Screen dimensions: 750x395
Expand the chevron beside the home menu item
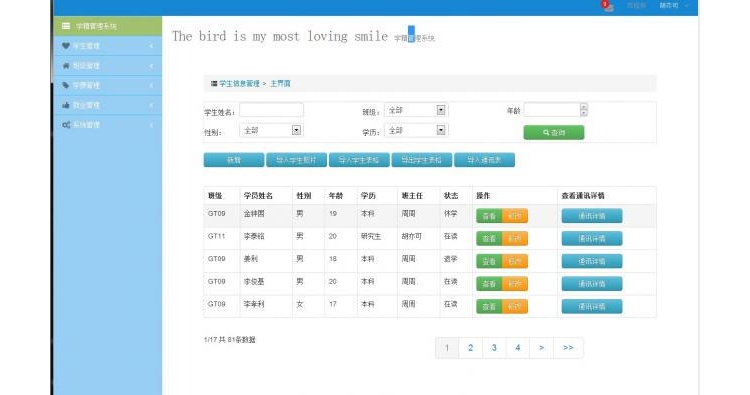(151, 66)
